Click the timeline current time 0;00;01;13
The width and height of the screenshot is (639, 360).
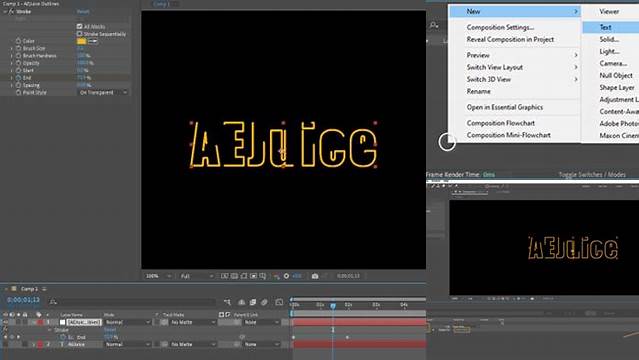coord(23,300)
